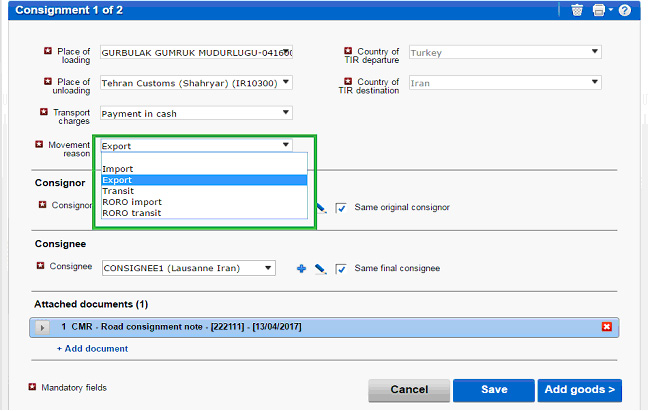Select RORO import option
This screenshot has height=411, width=649.
(x=132, y=202)
